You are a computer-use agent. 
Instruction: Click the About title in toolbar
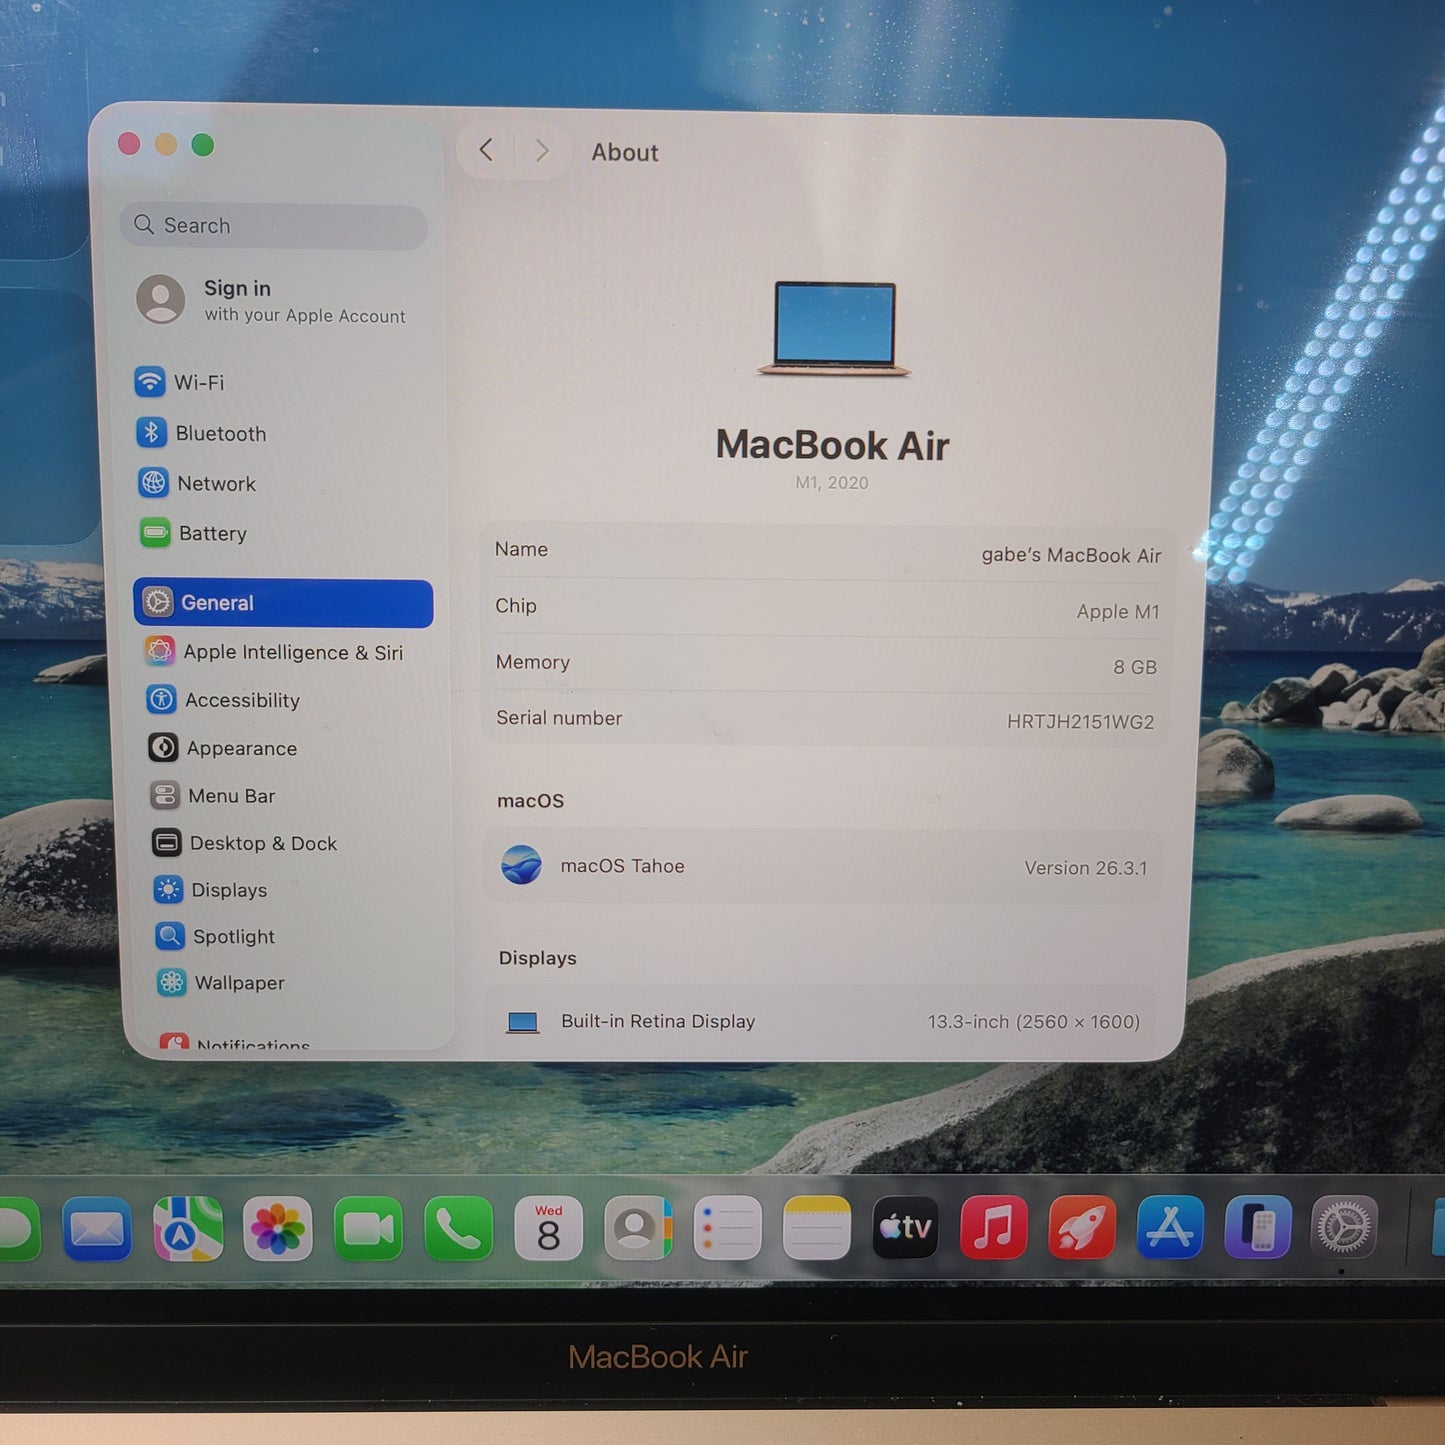click(625, 152)
